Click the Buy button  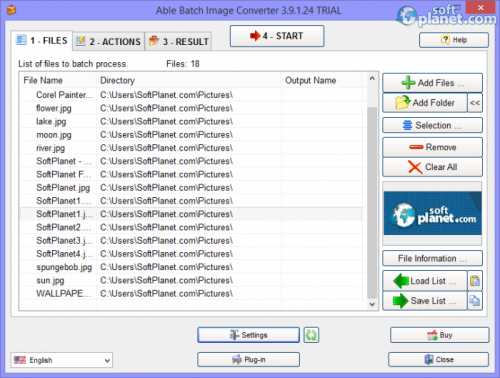440,335
